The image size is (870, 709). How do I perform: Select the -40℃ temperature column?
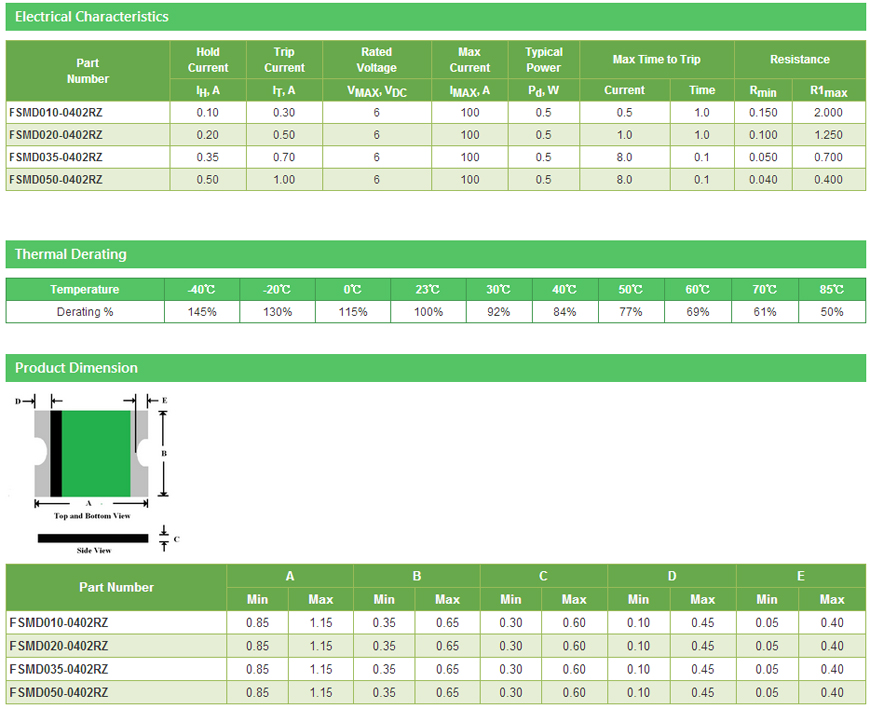201,290
